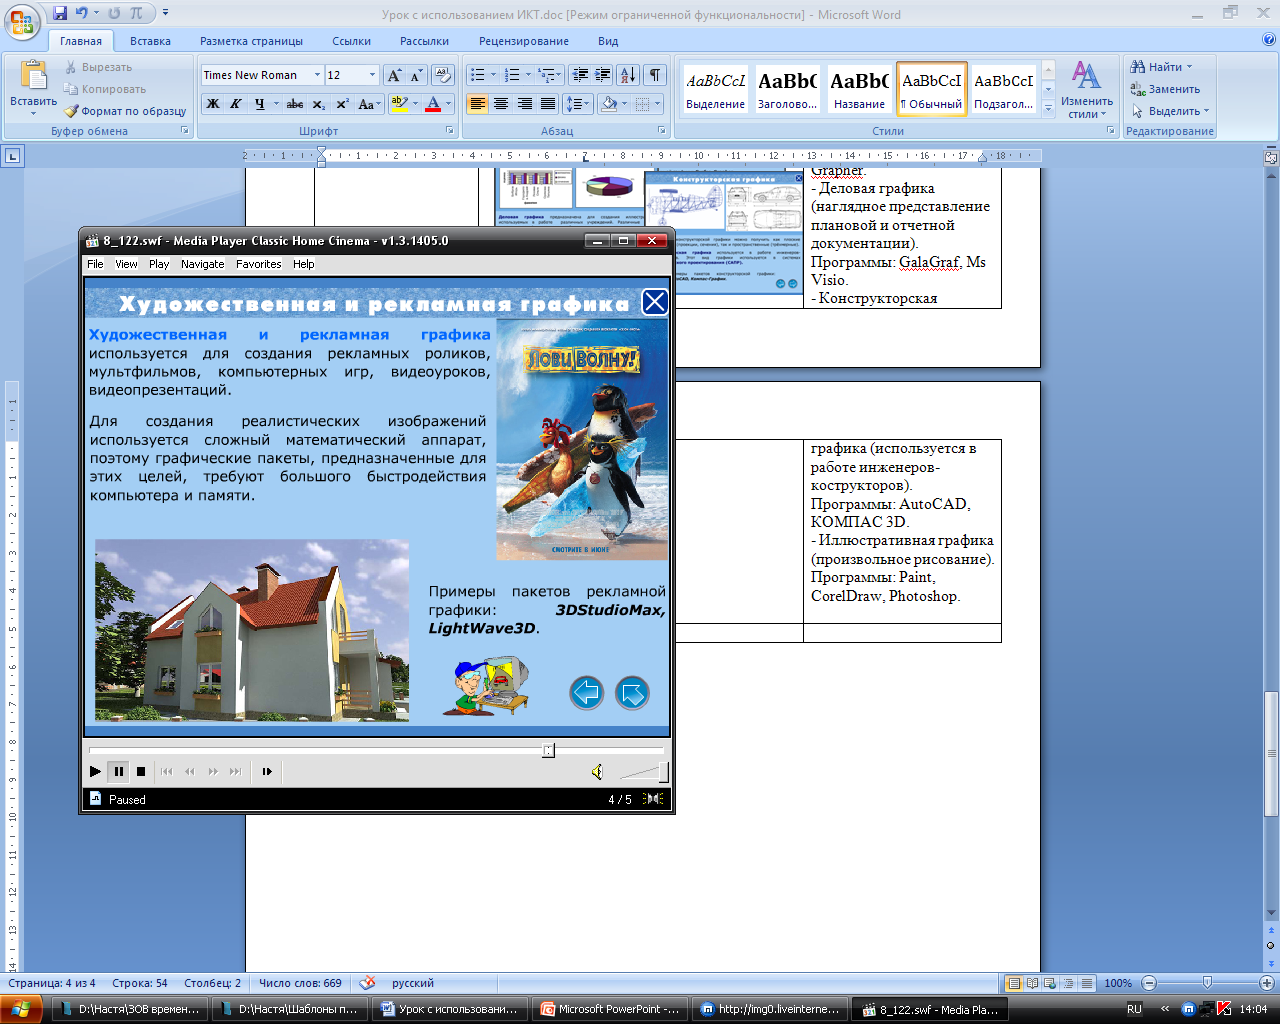Close the flash slide with the X icon

tap(655, 302)
